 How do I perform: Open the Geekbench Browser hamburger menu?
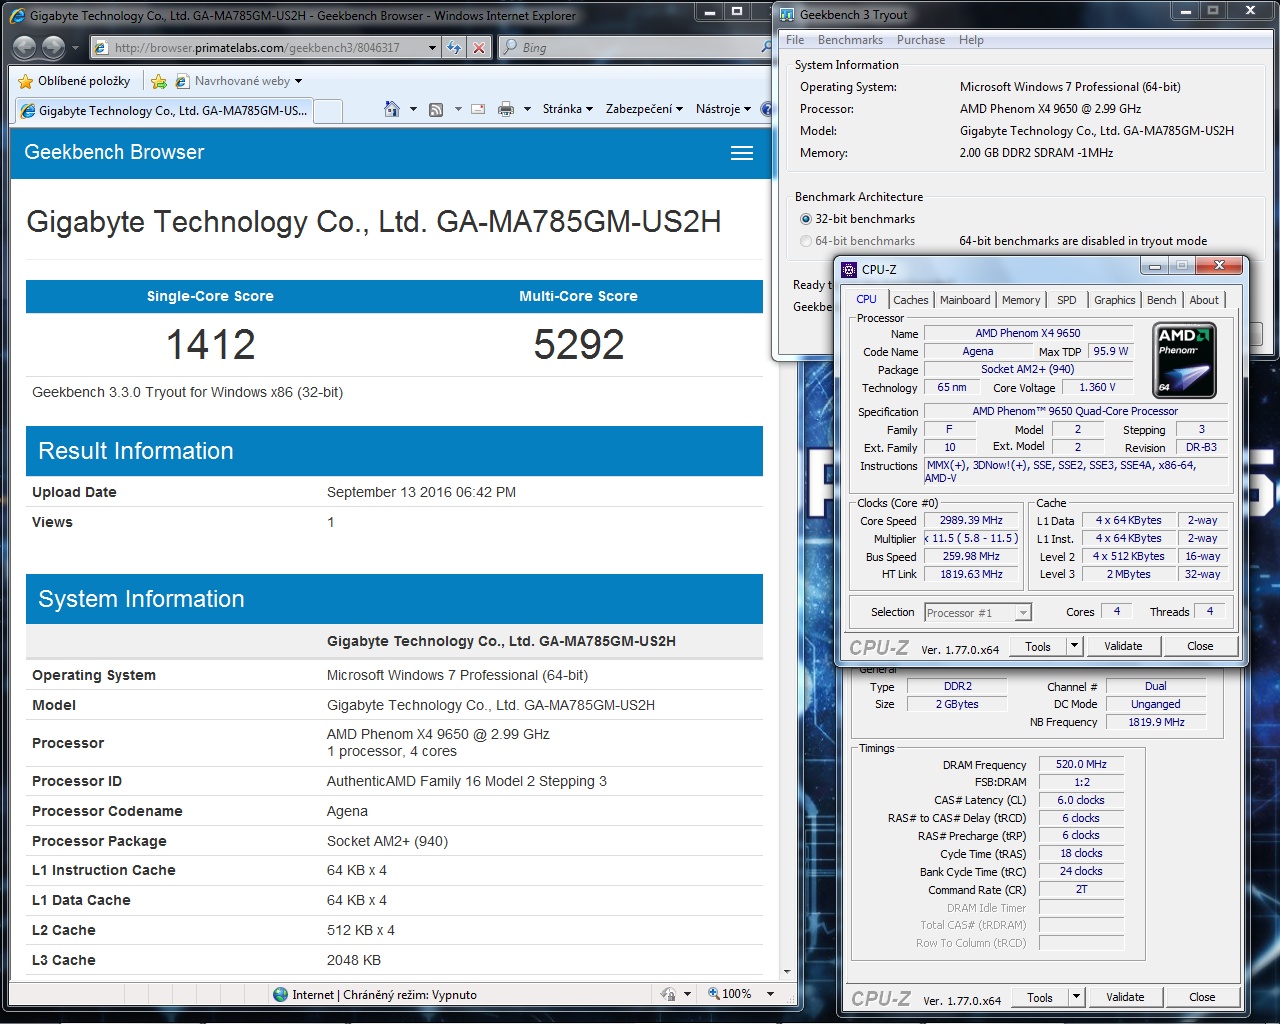point(742,153)
